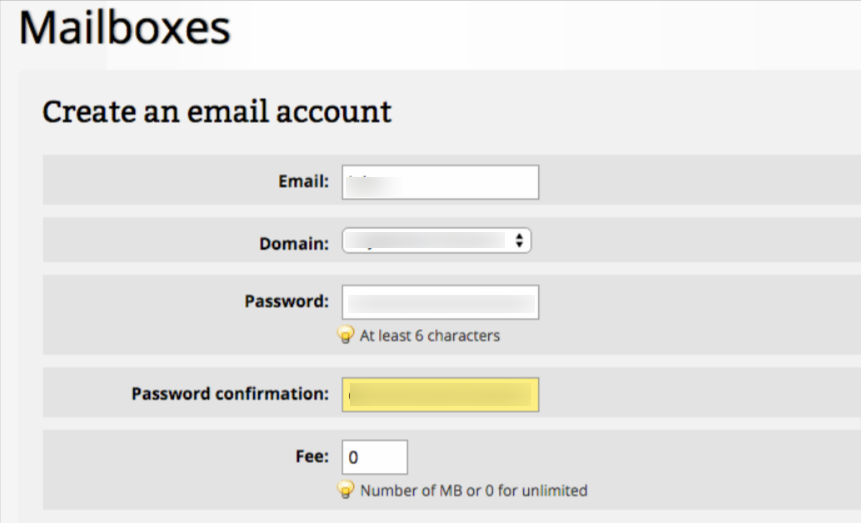Click the lightbulb icon beside password hint
This screenshot has height=523, width=861.
coord(347,335)
